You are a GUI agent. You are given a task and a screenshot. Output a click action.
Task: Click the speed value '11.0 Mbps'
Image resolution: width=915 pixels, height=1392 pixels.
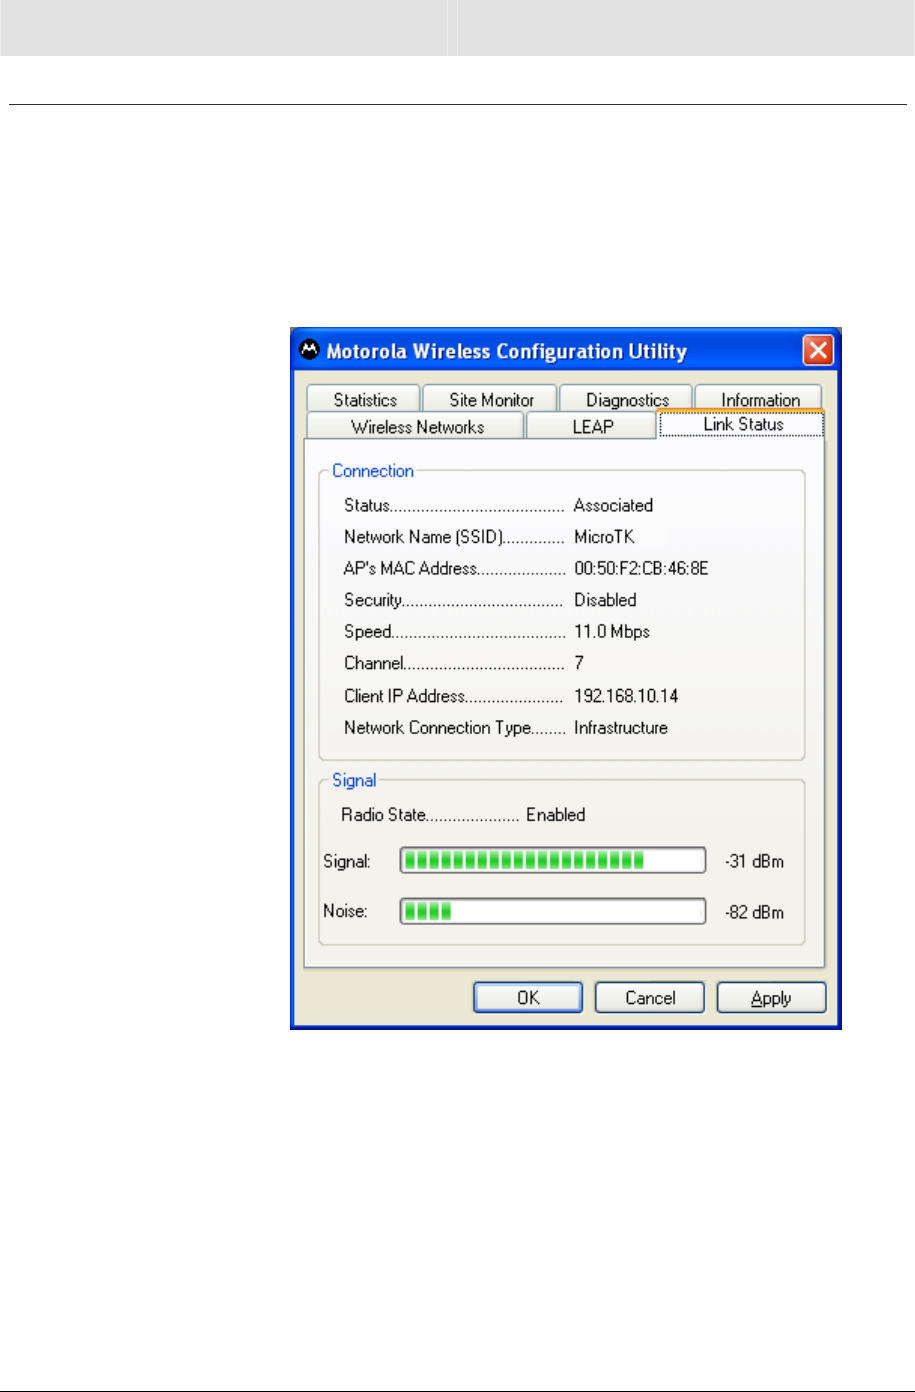coord(612,632)
